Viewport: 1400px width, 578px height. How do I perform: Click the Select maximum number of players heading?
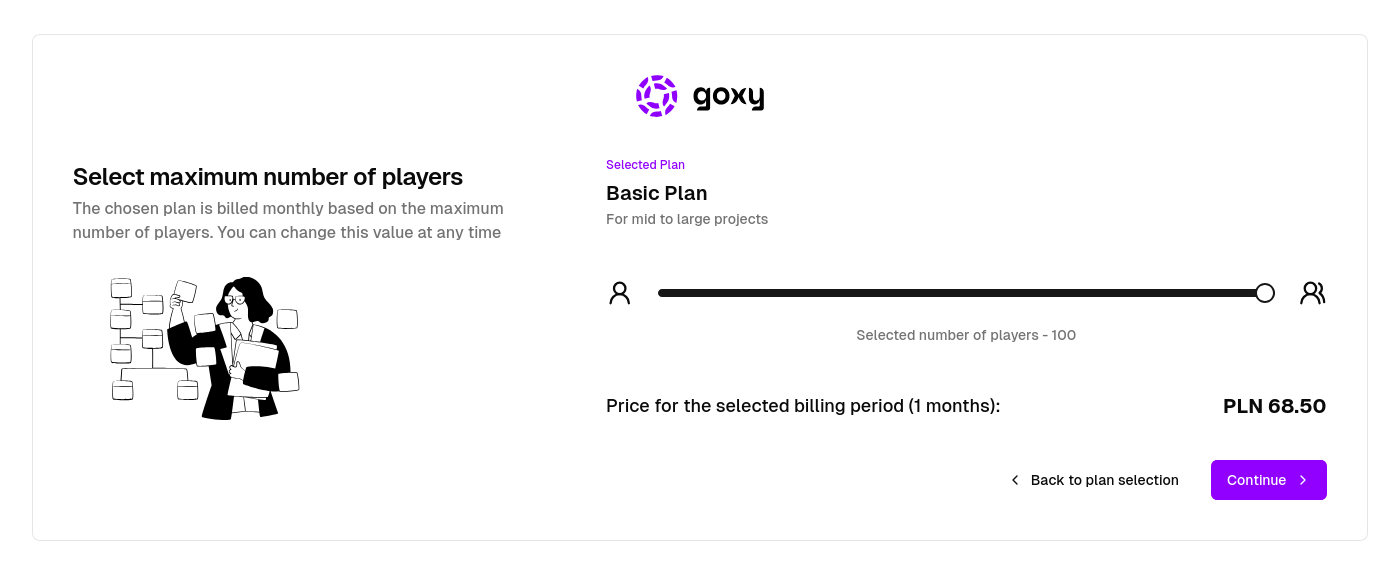267,177
